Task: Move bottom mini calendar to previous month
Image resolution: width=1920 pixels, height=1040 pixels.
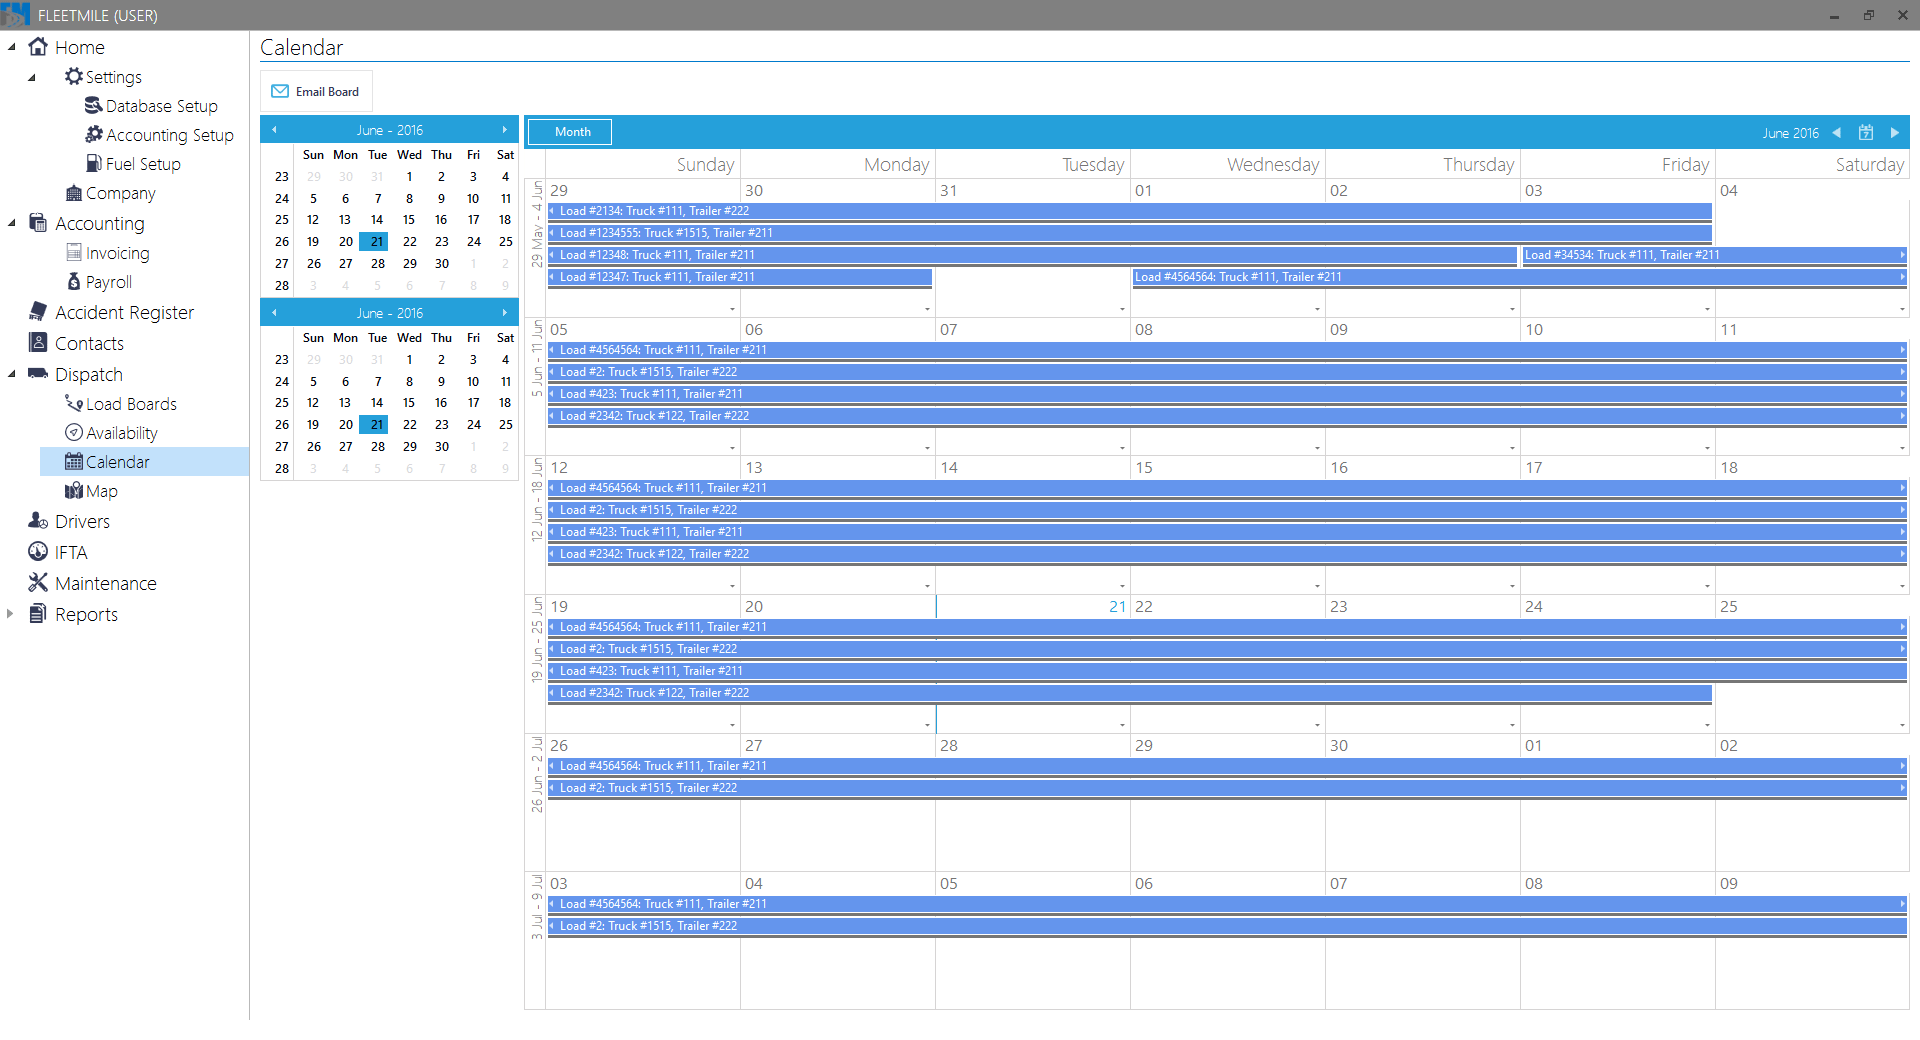Action: [274, 313]
